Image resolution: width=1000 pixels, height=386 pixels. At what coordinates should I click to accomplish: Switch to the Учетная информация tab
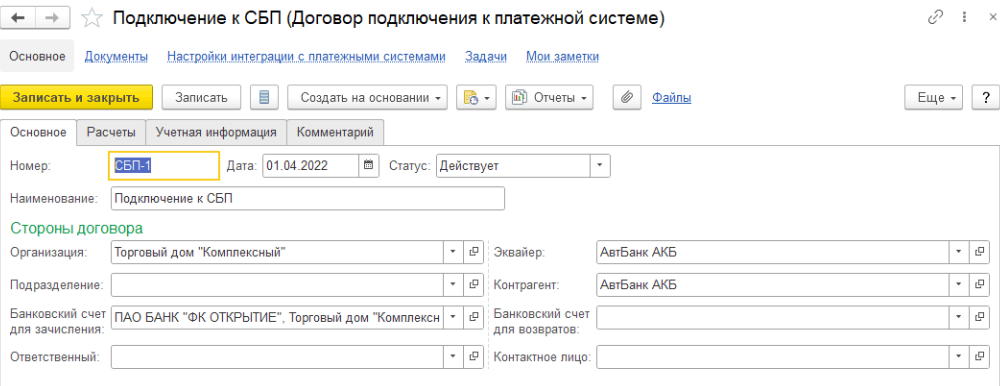(216, 132)
